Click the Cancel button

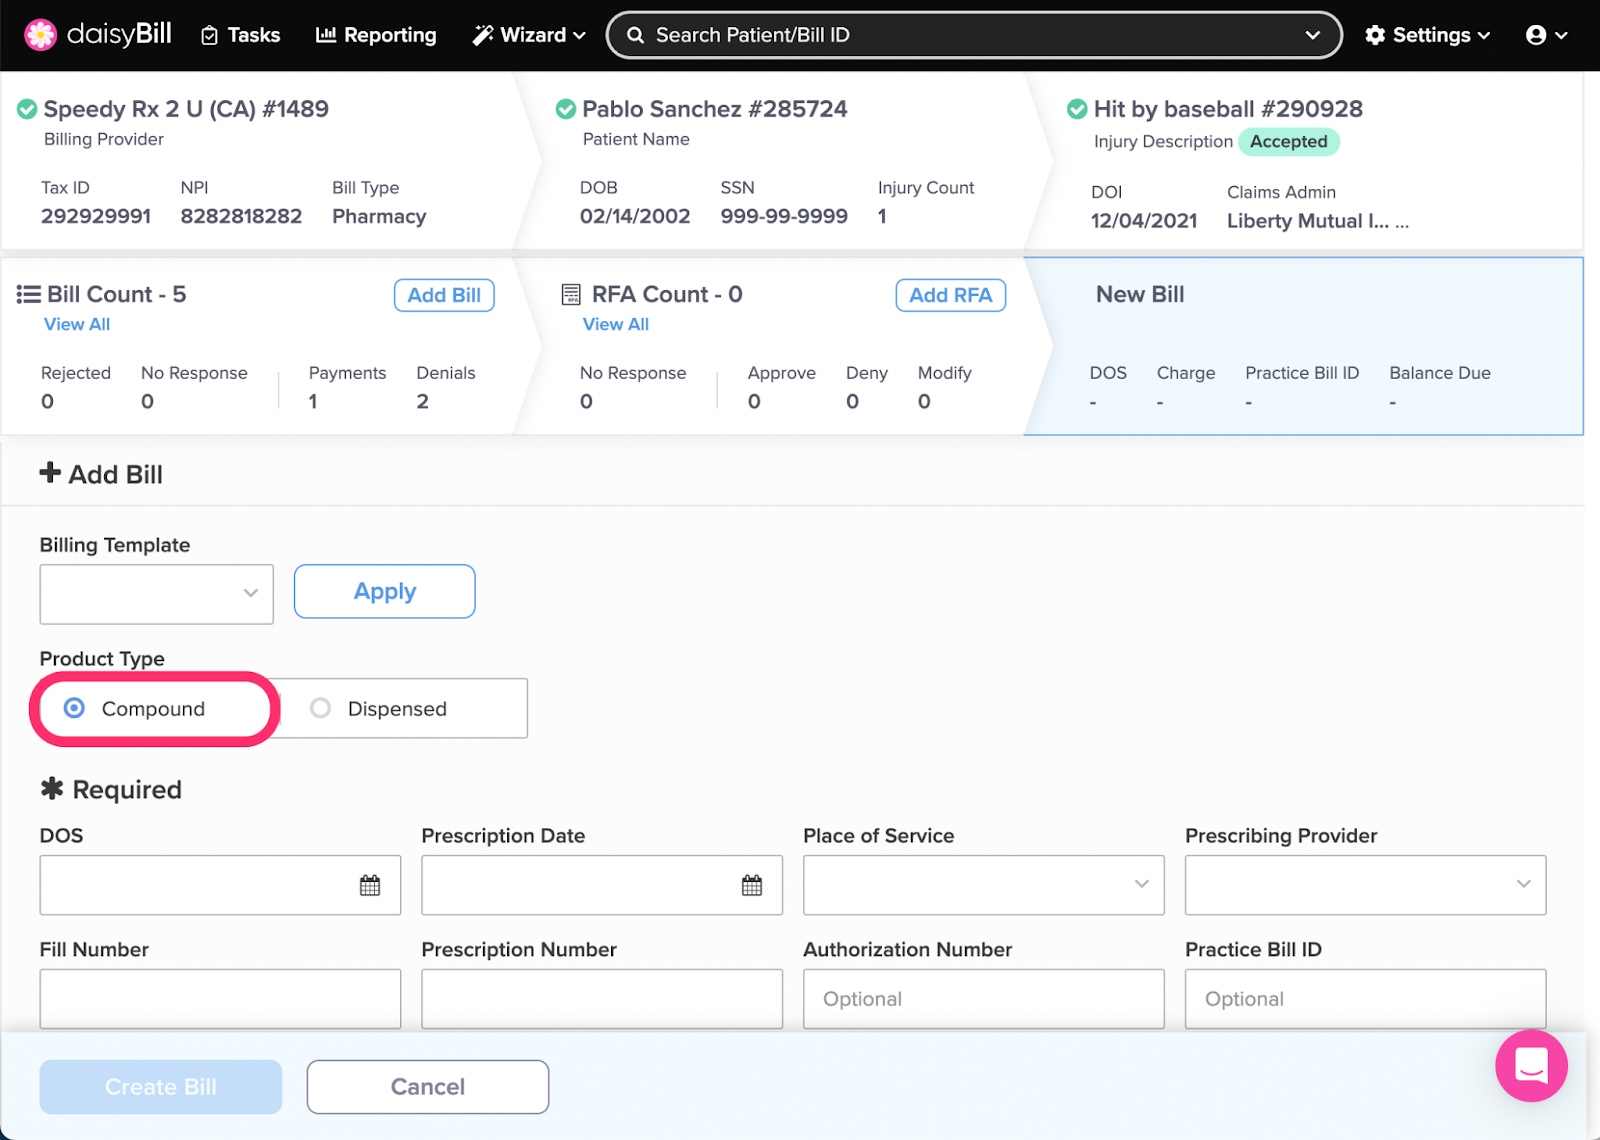click(428, 1087)
